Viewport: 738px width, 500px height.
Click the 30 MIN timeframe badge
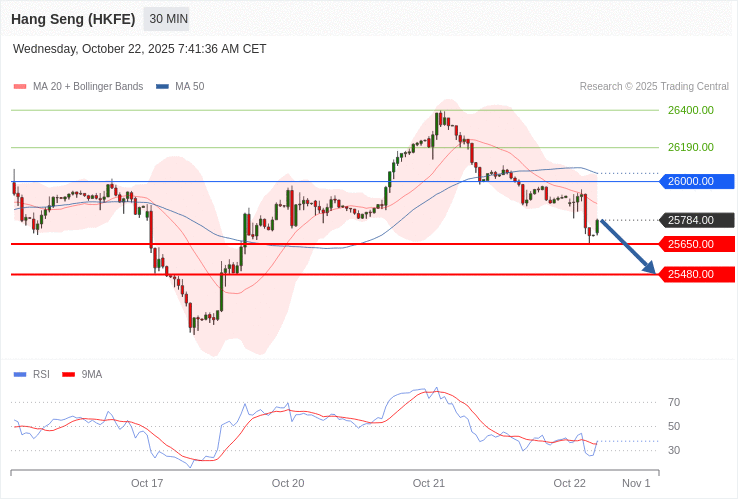tap(166, 19)
